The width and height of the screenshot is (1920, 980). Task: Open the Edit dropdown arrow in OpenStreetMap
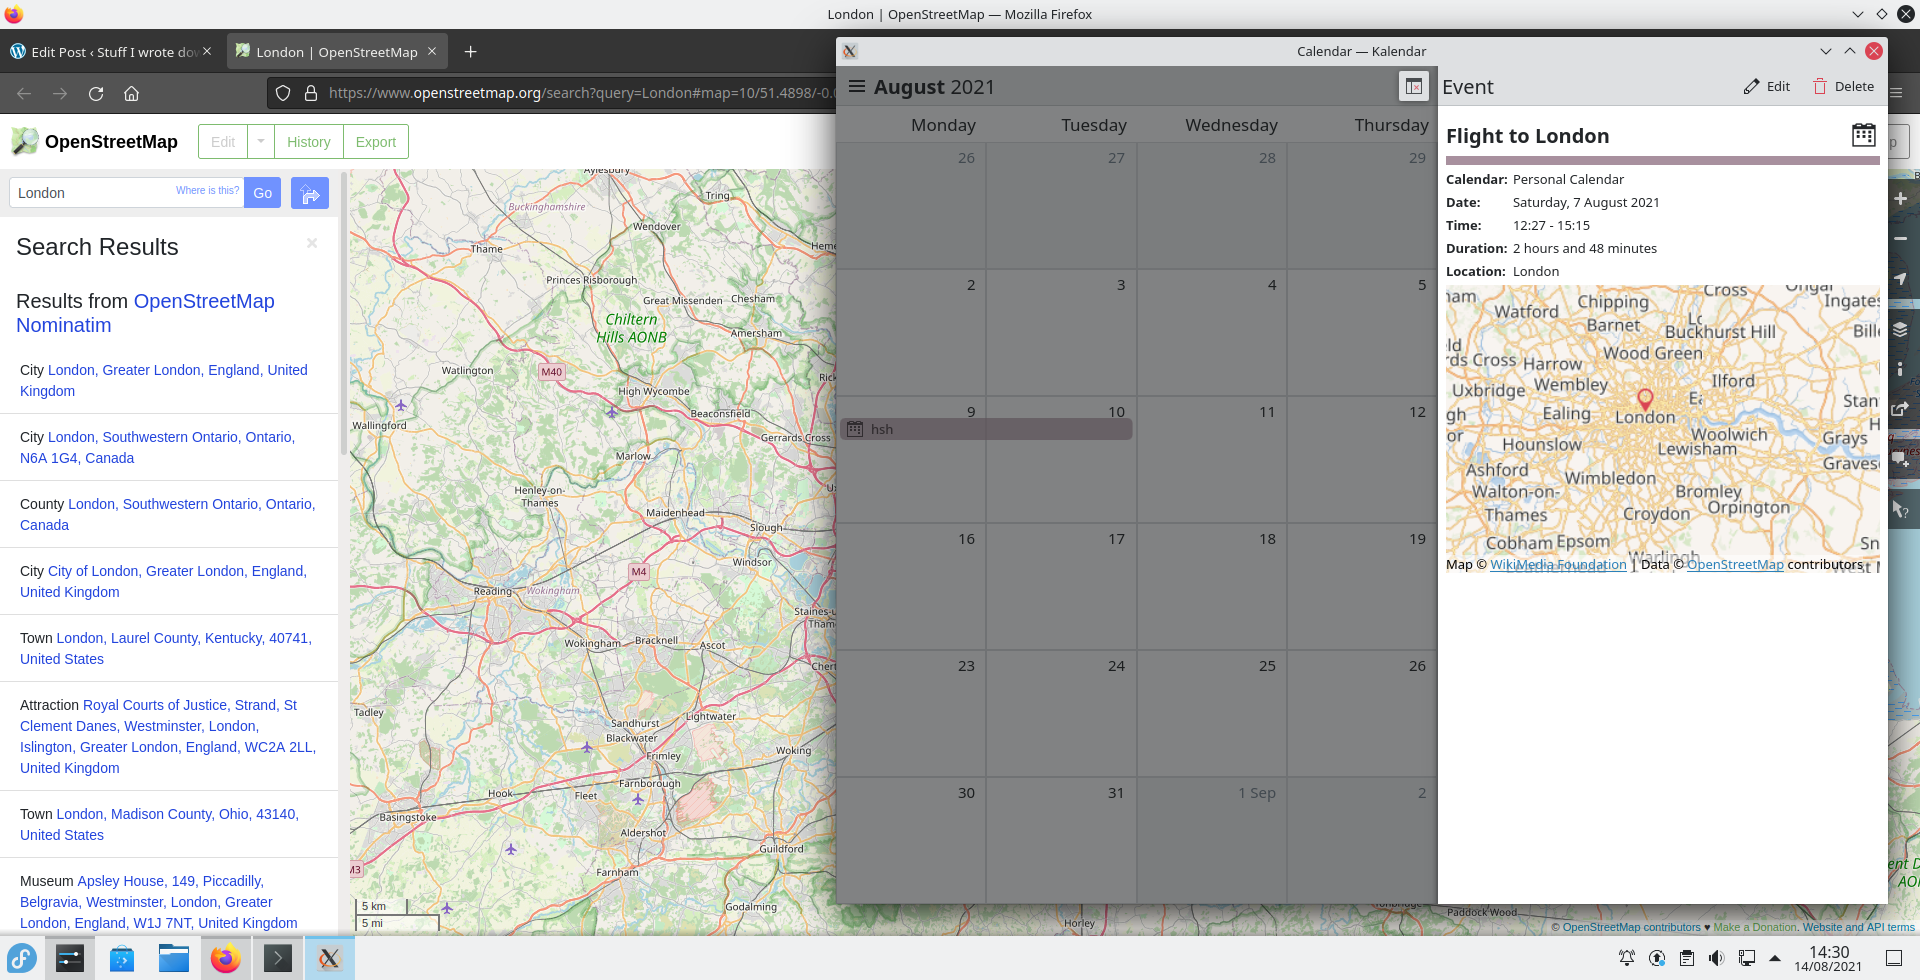coord(261,142)
